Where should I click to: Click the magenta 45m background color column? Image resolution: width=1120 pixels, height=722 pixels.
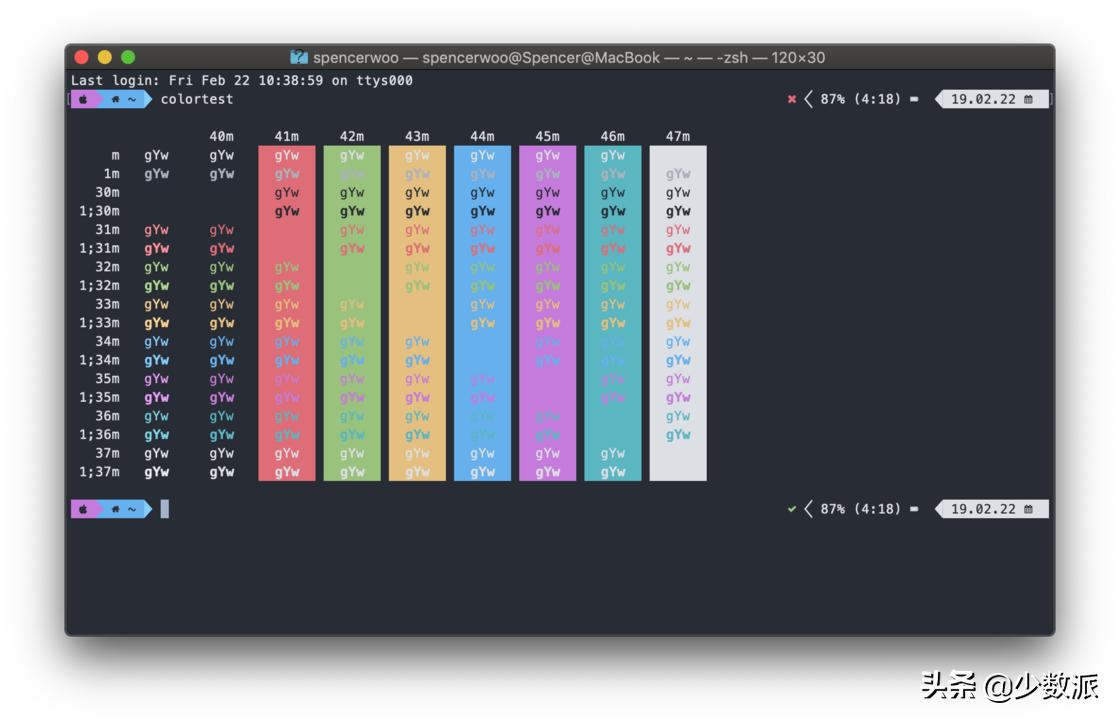point(547,313)
